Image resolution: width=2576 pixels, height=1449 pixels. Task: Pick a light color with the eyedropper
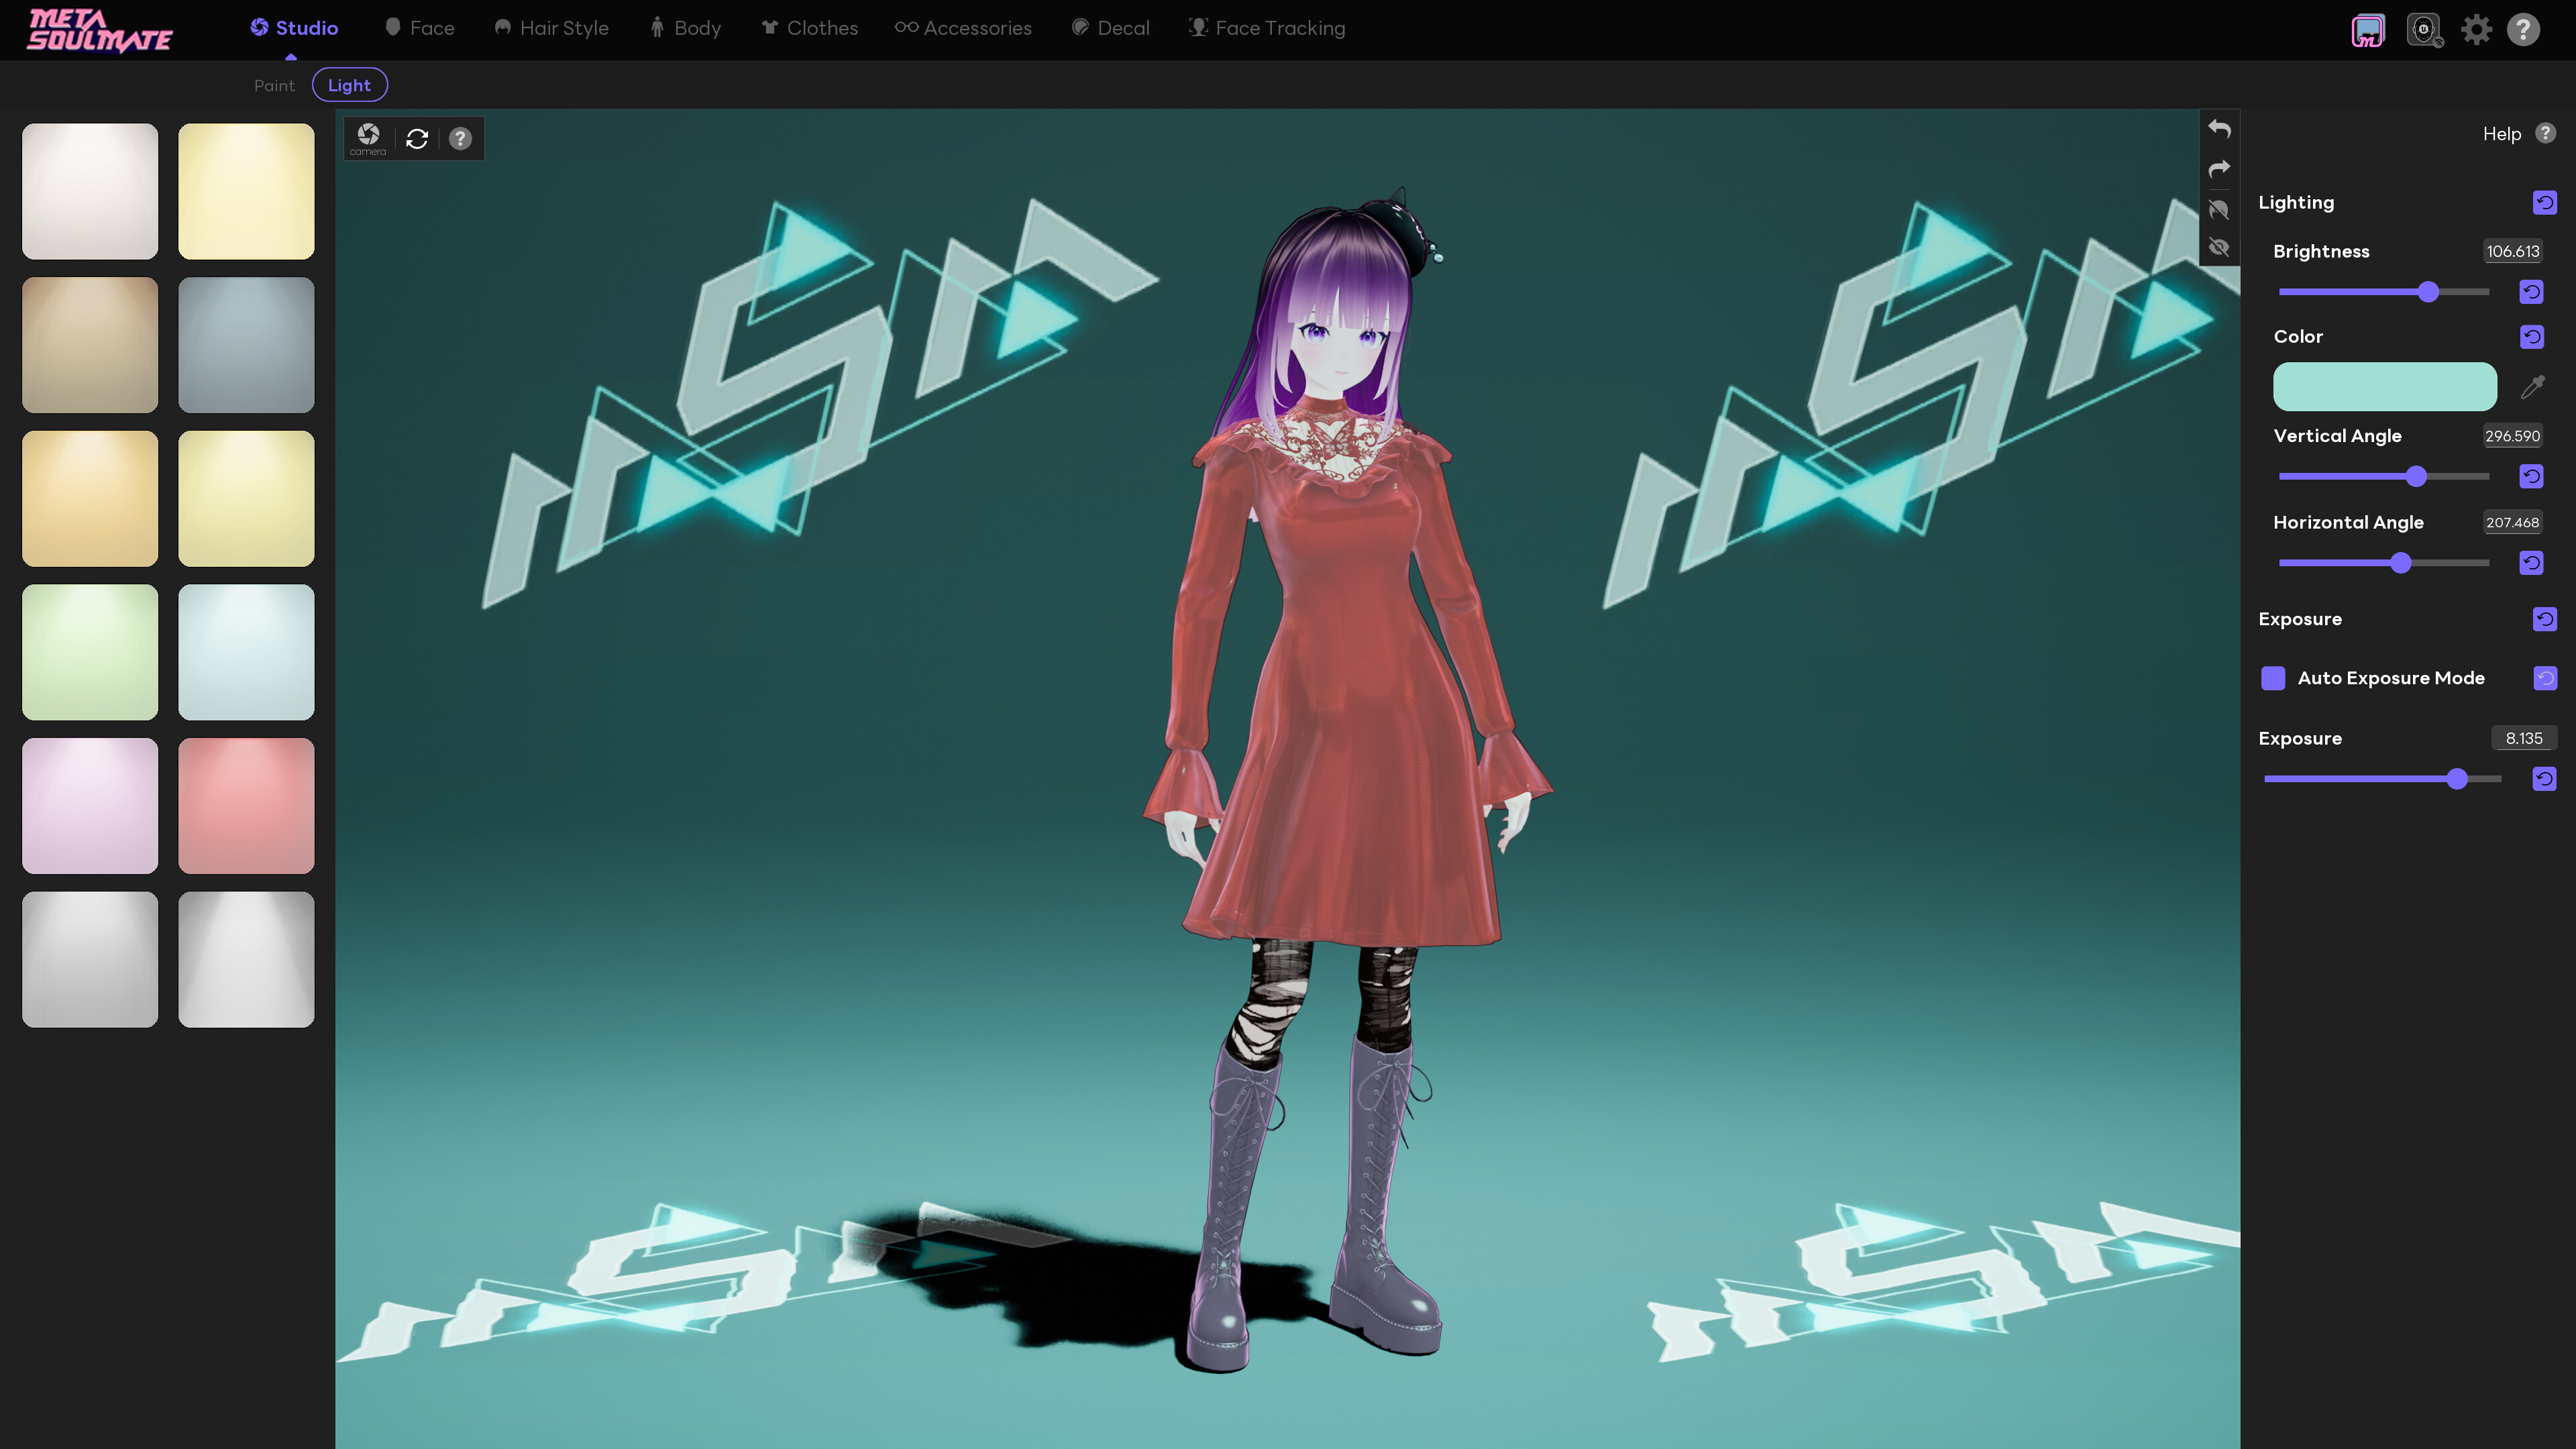[2534, 387]
